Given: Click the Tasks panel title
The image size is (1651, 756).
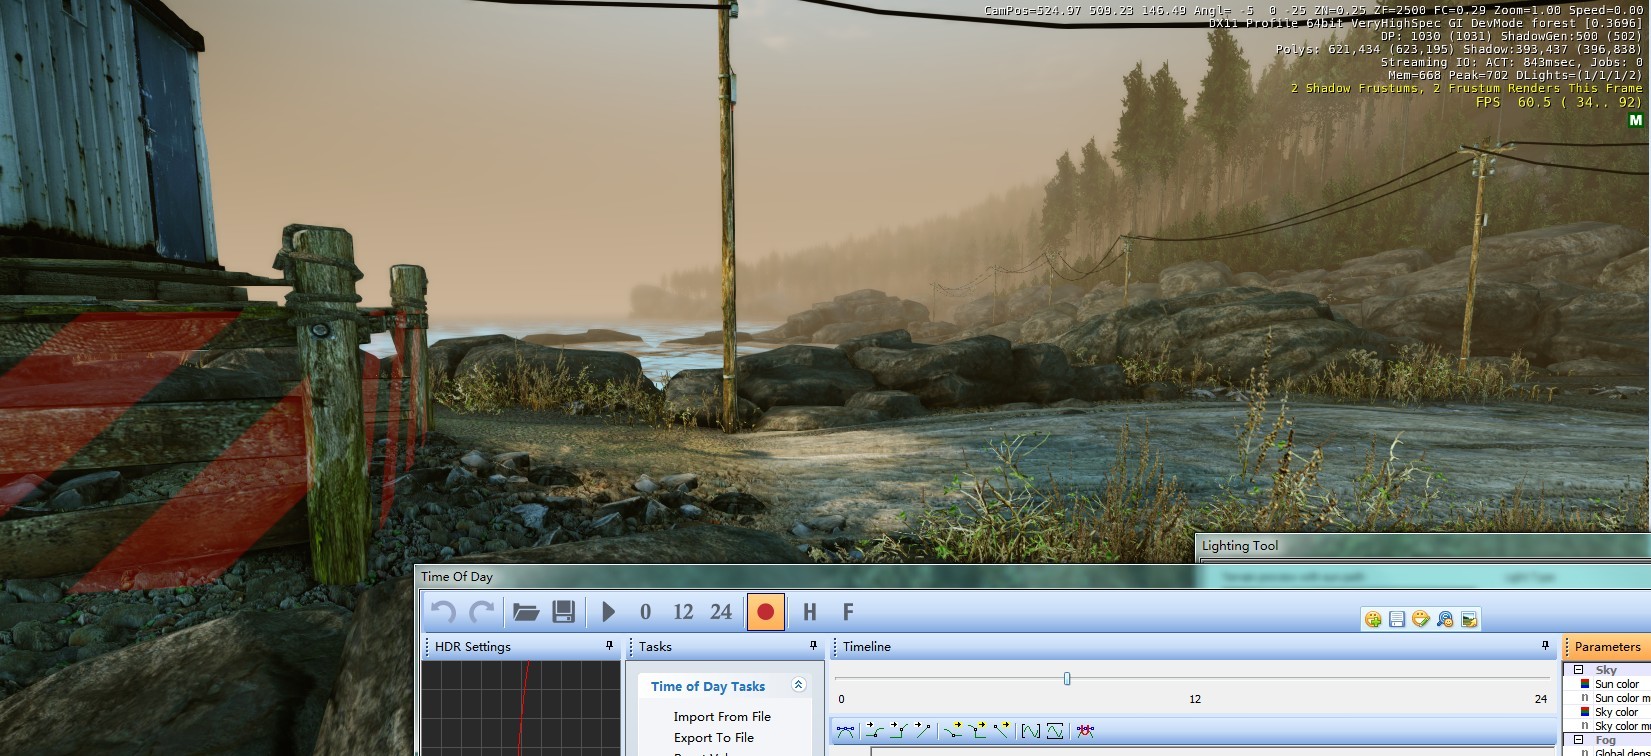Looking at the screenshot, I should coord(656,646).
